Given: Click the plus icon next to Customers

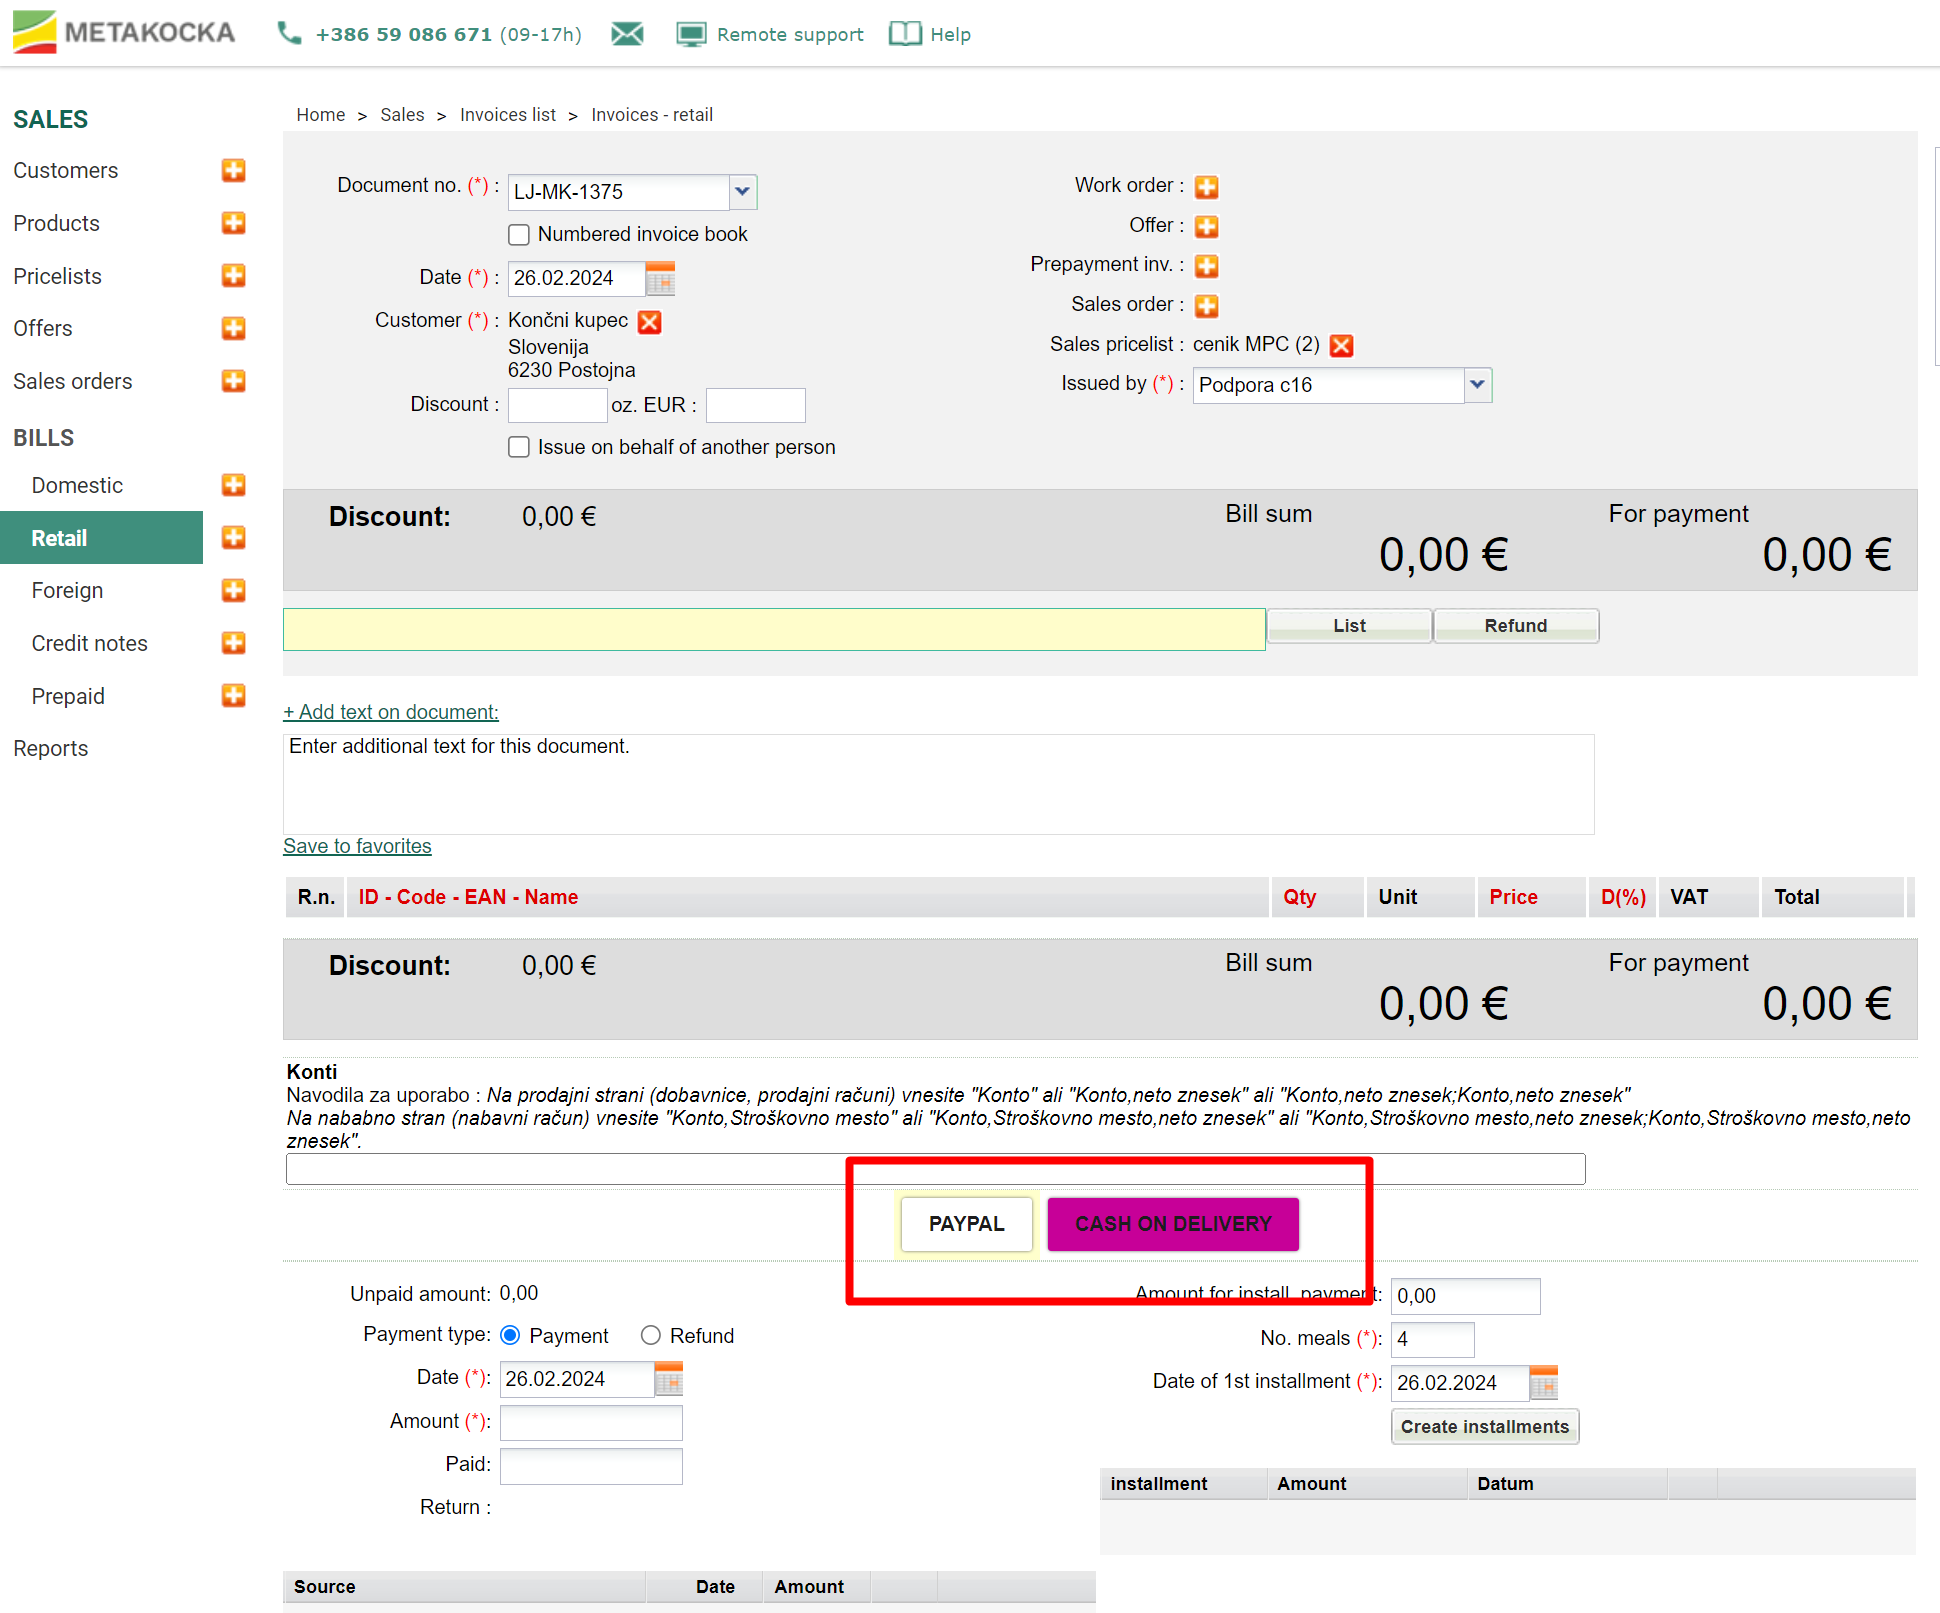Looking at the screenshot, I should pos(233,171).
